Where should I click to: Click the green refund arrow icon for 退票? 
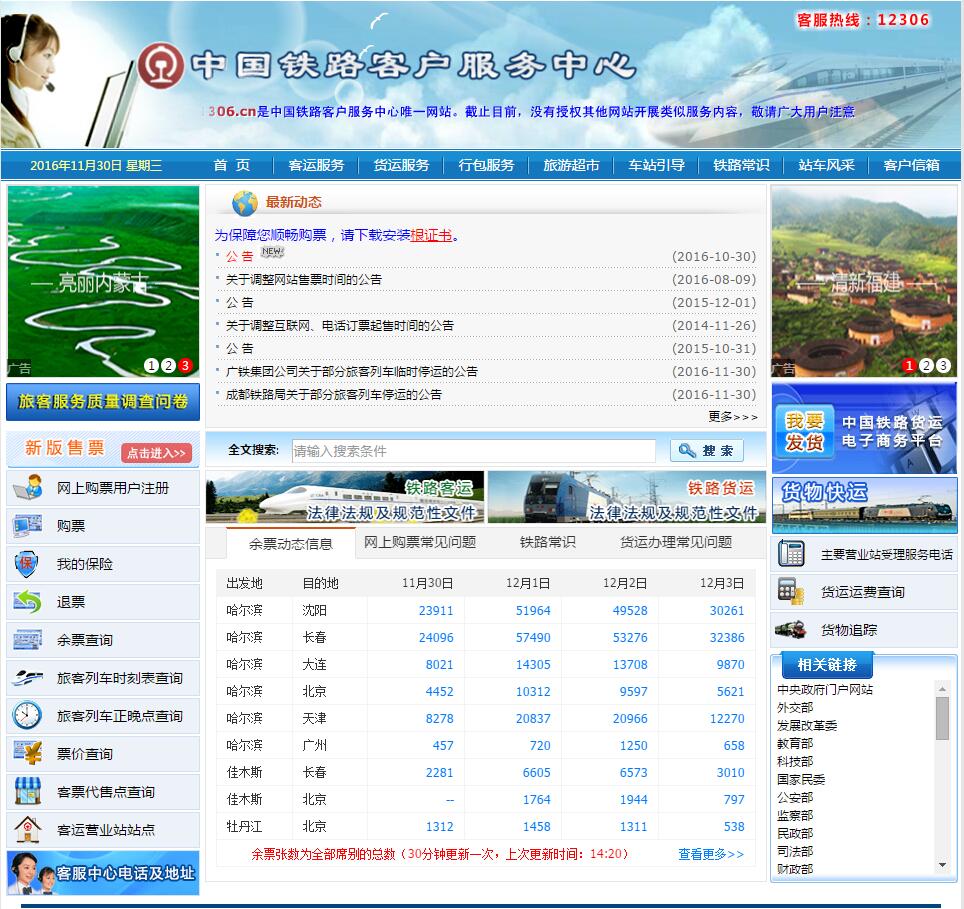pos(28,602)
